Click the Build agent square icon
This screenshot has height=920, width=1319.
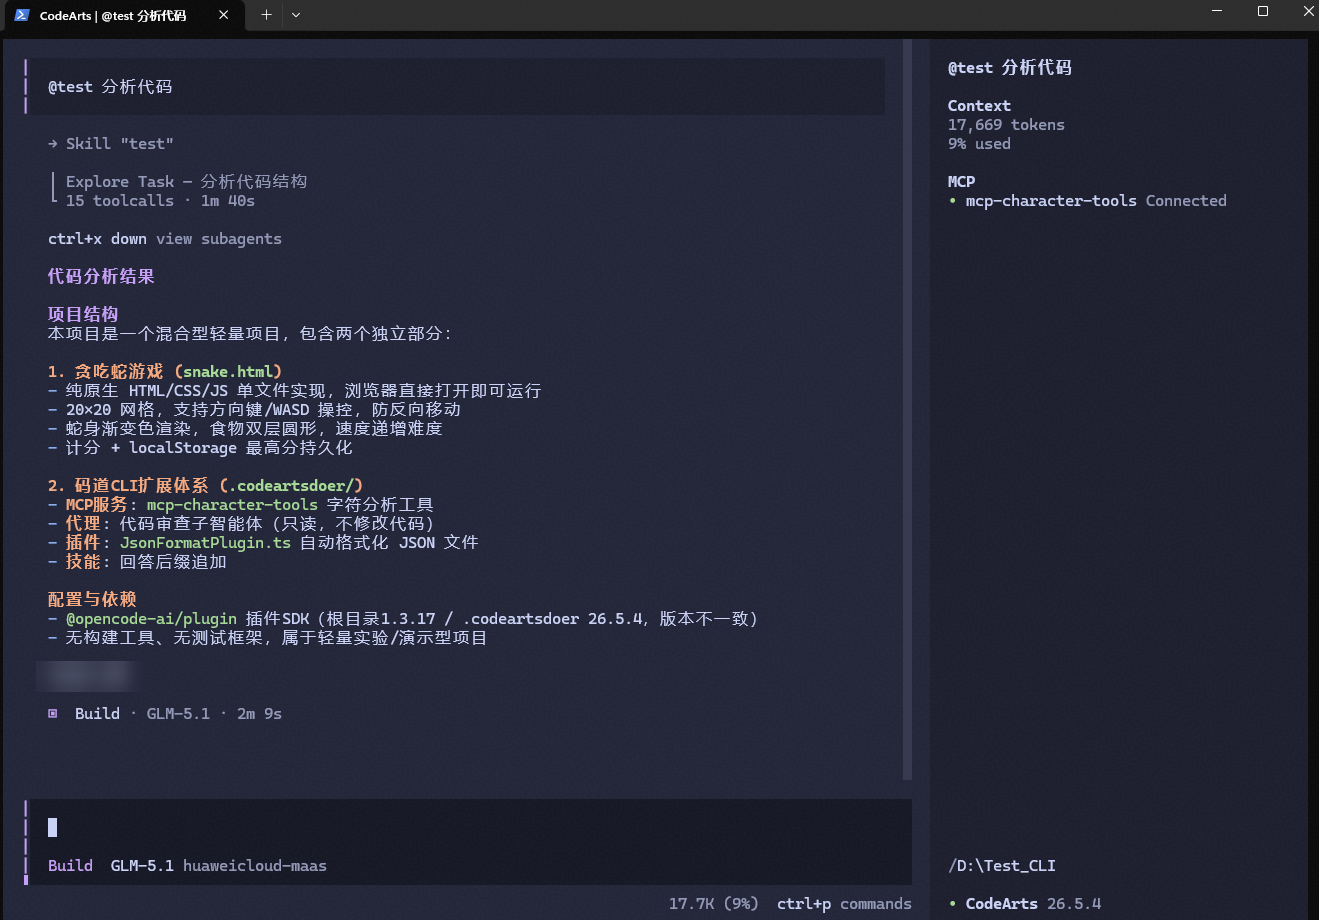53,713
